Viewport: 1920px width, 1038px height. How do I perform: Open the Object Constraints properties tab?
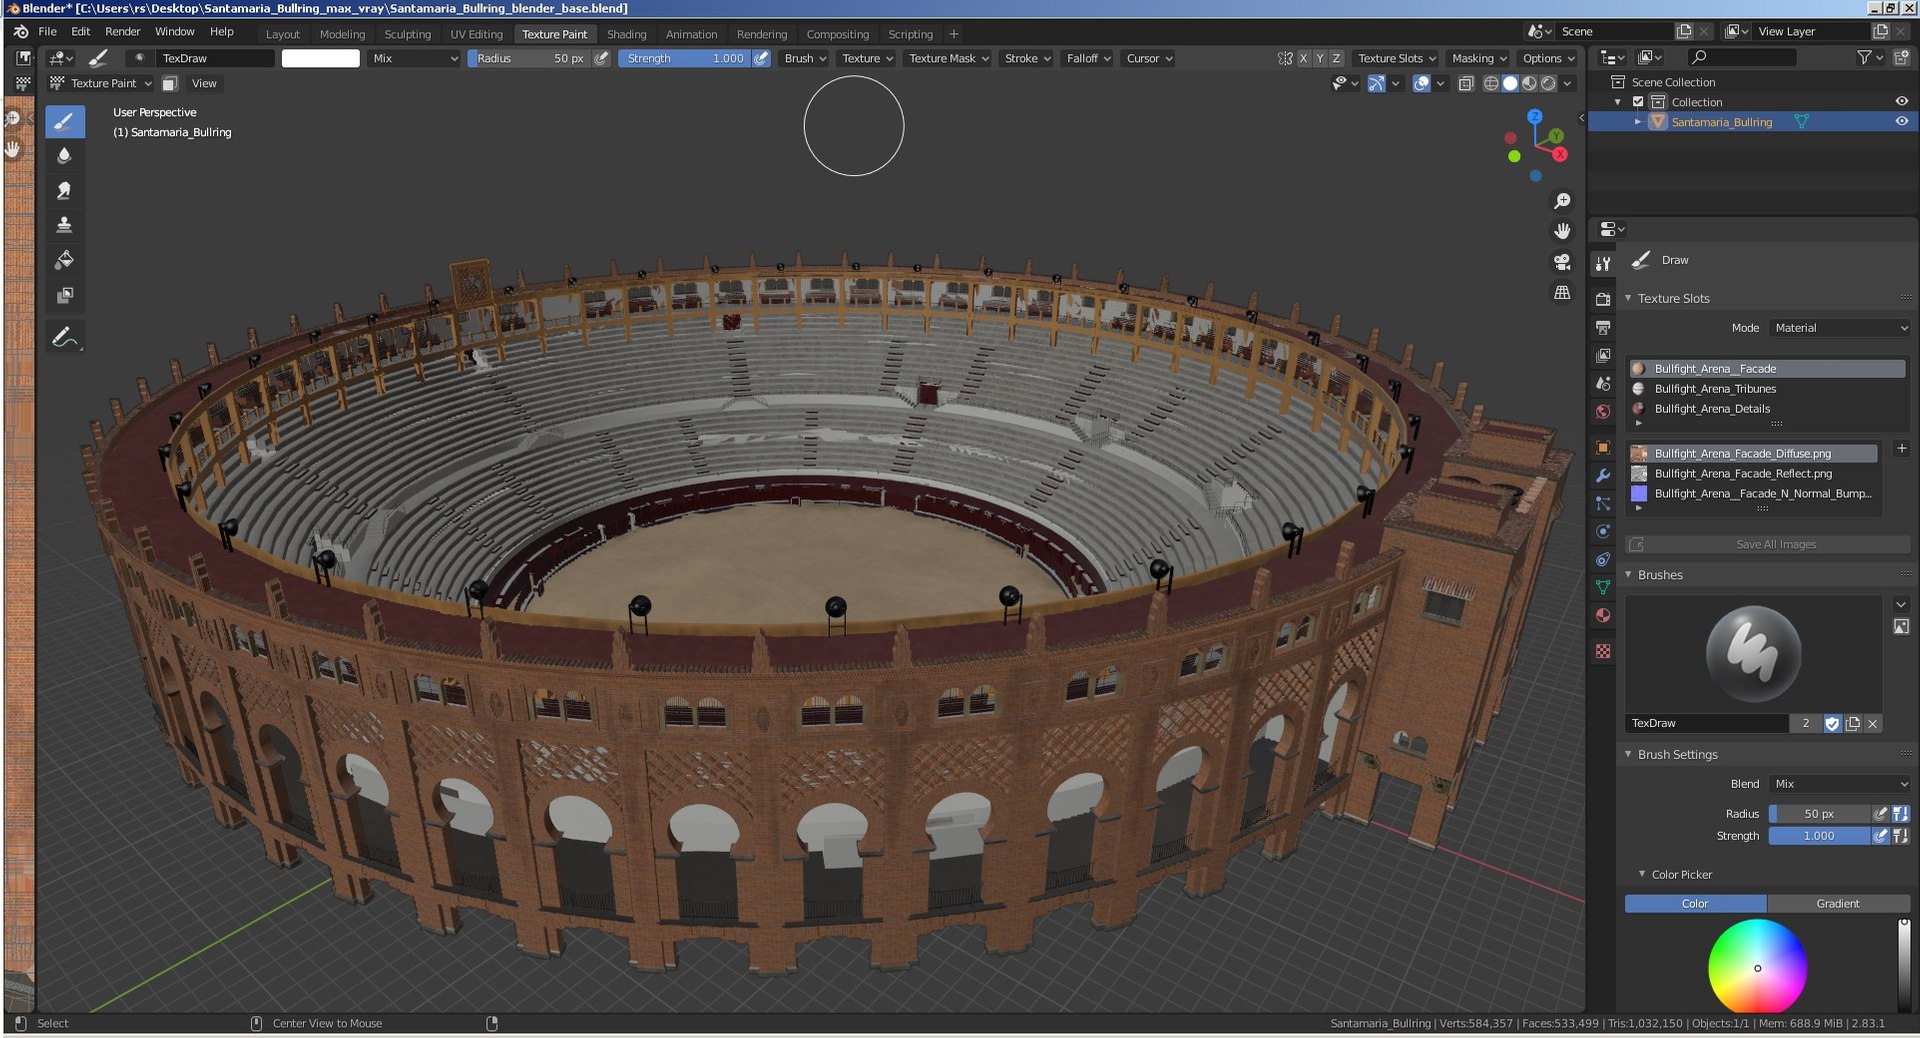[x=1603, y=559]
